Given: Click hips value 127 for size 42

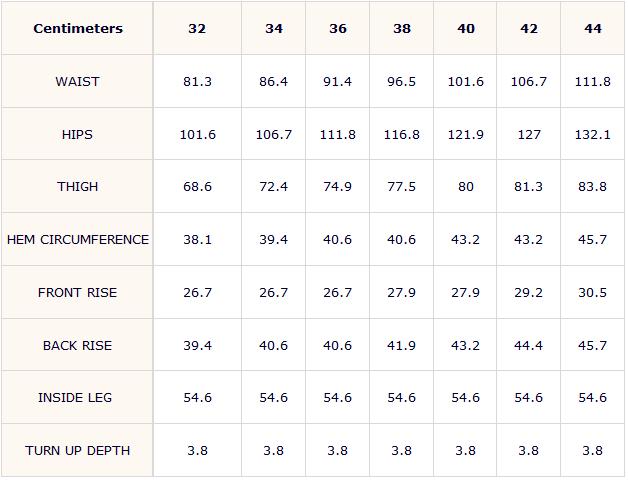Looking at the screenshot, I should [529, 135].
